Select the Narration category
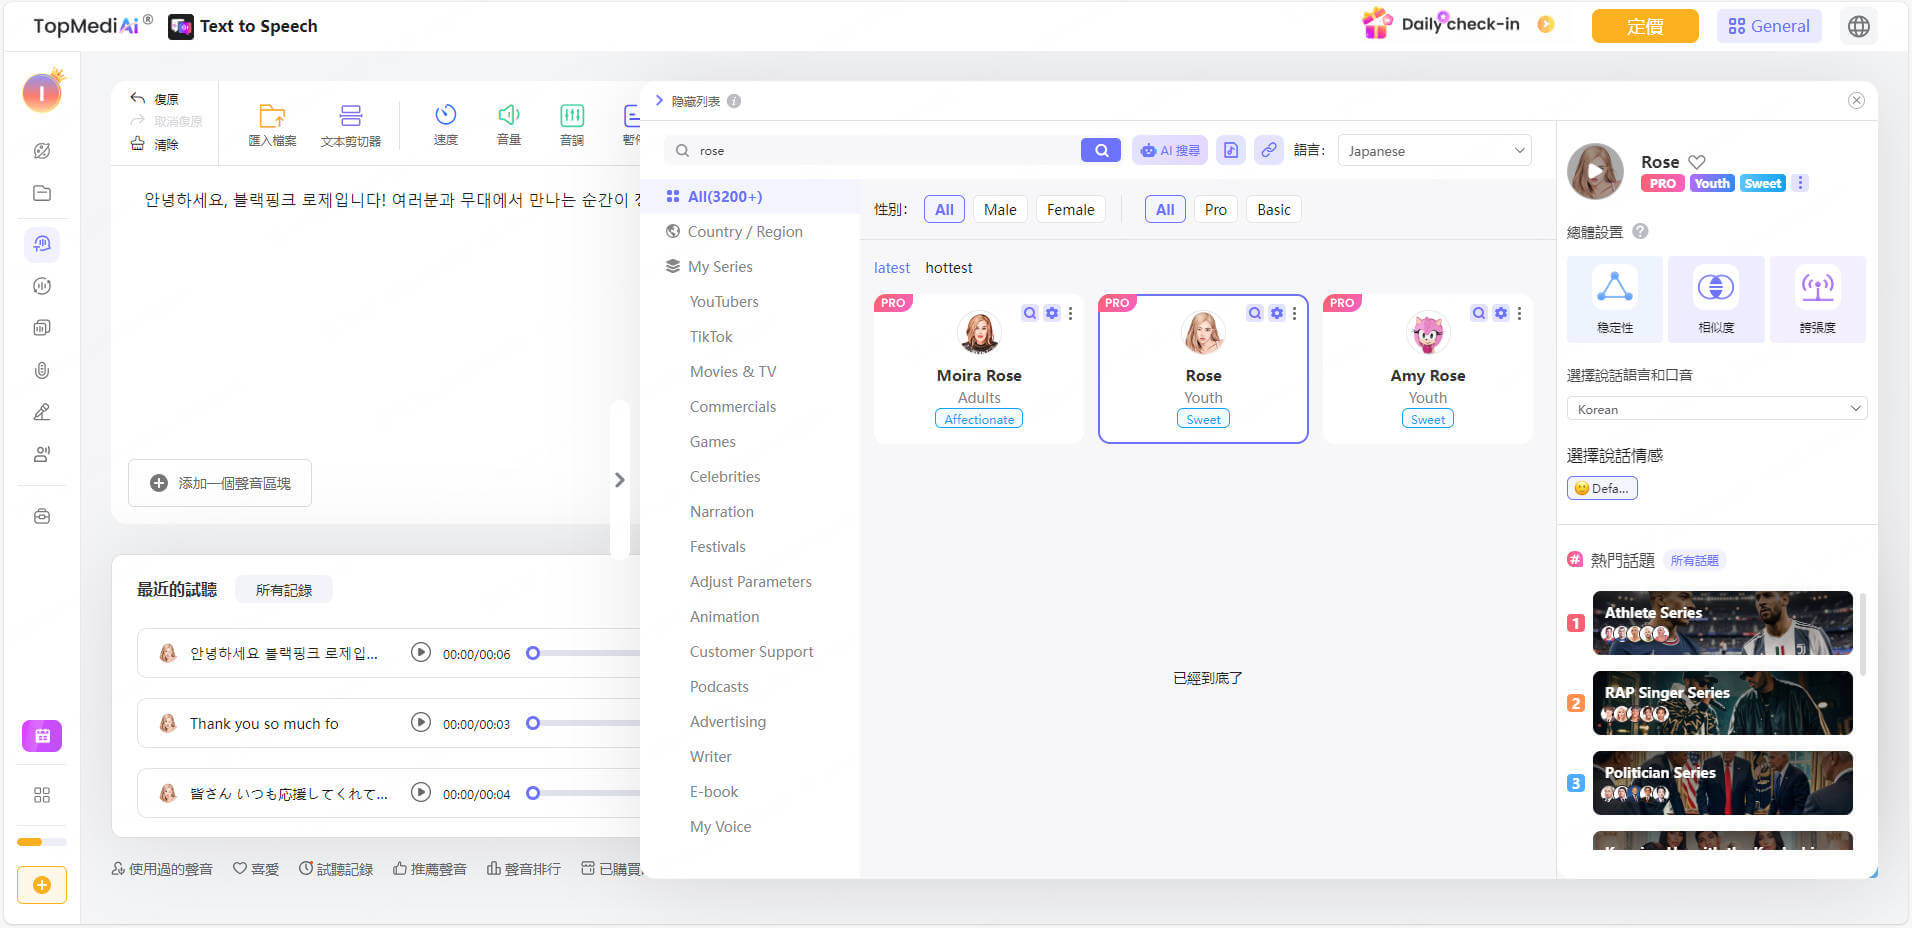This screenshot has height=928, width=1912. tap(722, 511)
